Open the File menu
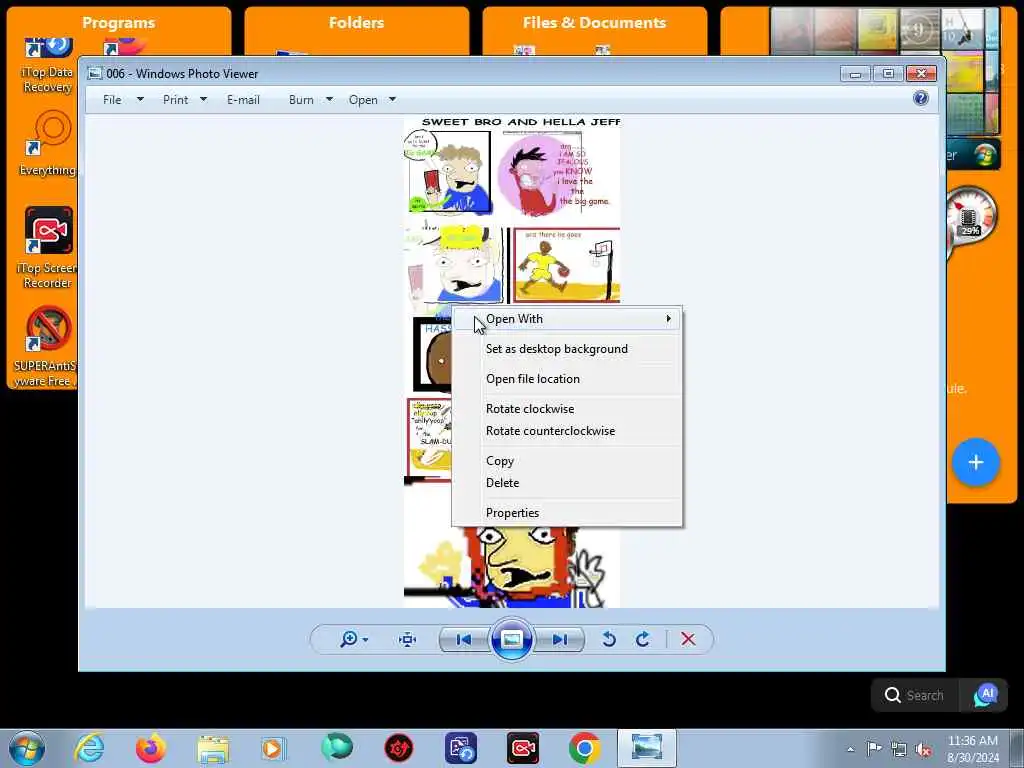The image size is (1024, 768). (x=112, y=100)
